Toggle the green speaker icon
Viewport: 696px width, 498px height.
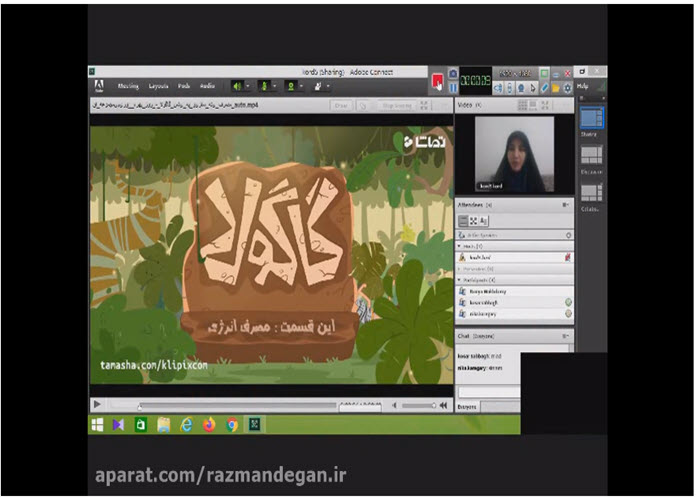[237, 86]
